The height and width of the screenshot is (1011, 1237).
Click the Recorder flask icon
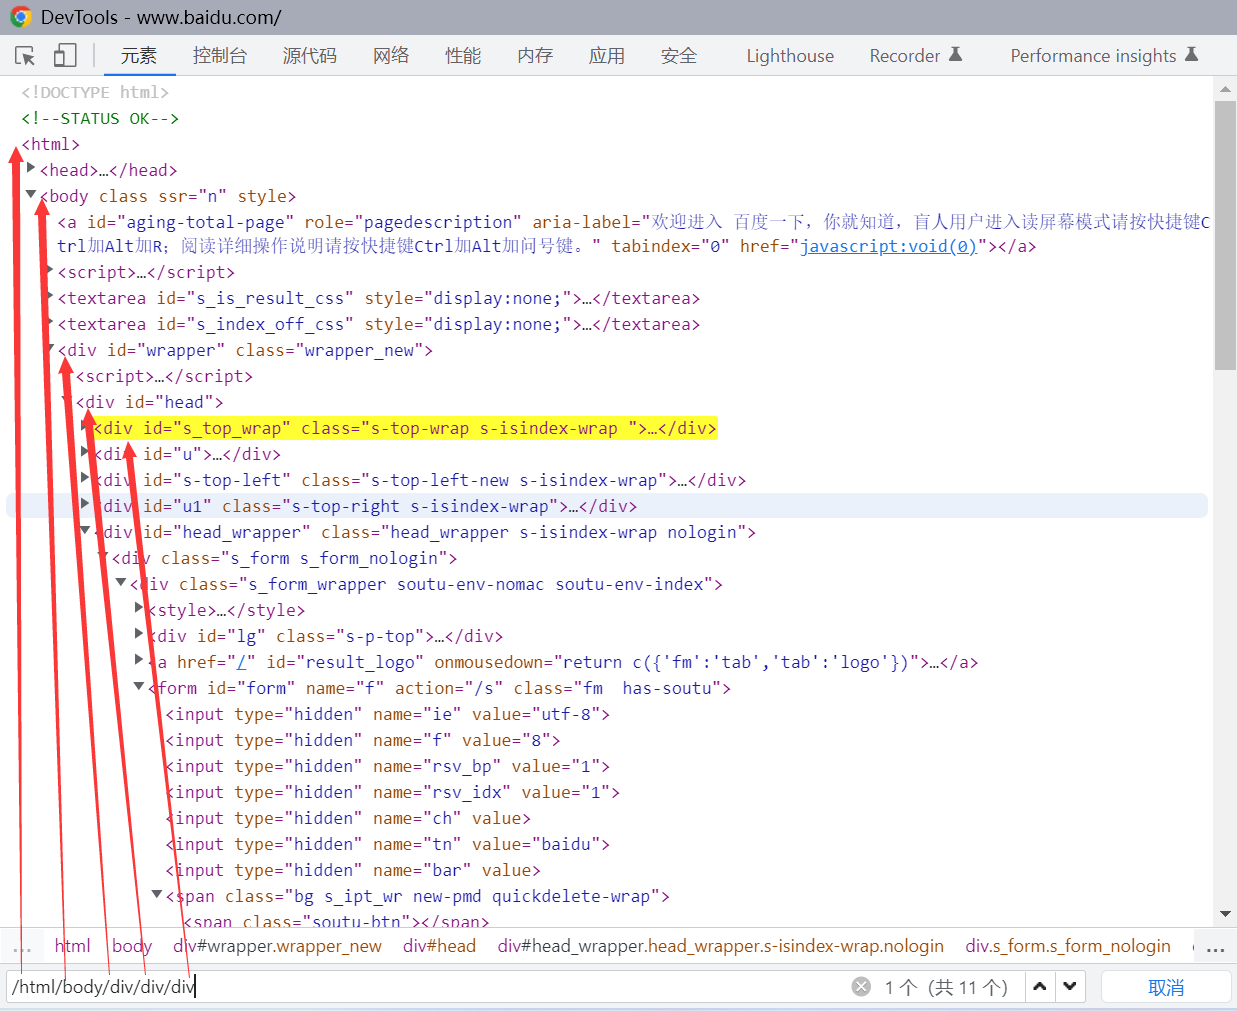pyautogui.click(x=955, y=54)
